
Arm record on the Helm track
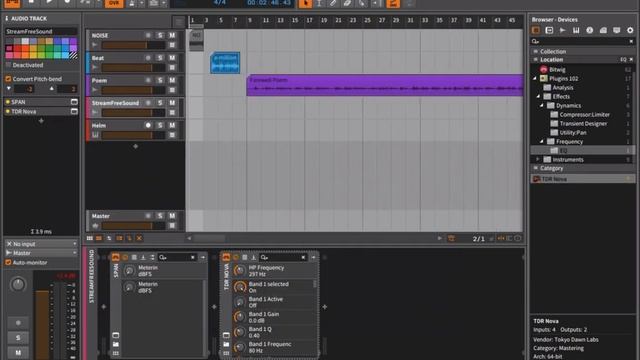[148, 125]
